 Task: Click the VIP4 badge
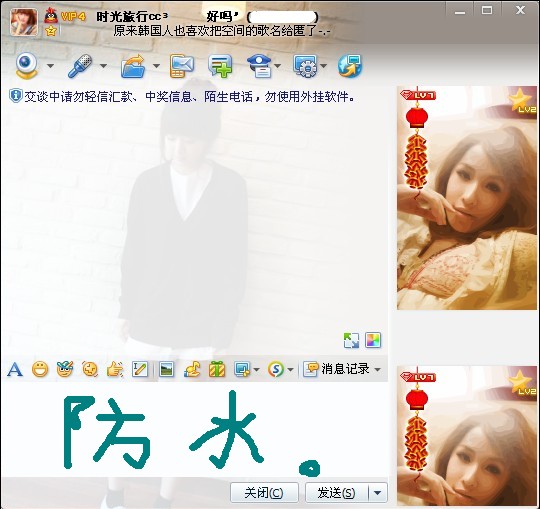point(73,16)
